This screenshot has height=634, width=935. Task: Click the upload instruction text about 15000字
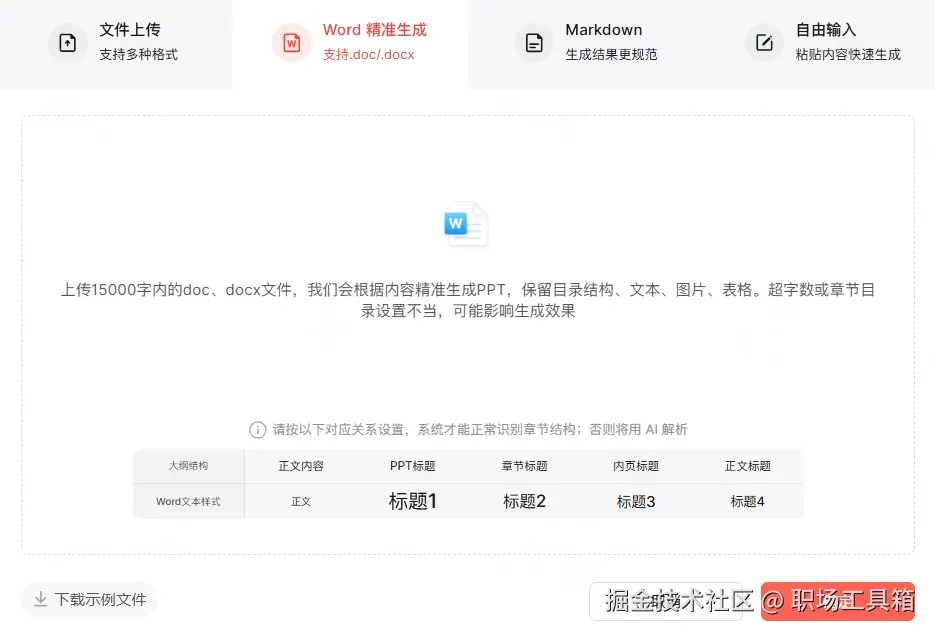click(x=468, y=300)
